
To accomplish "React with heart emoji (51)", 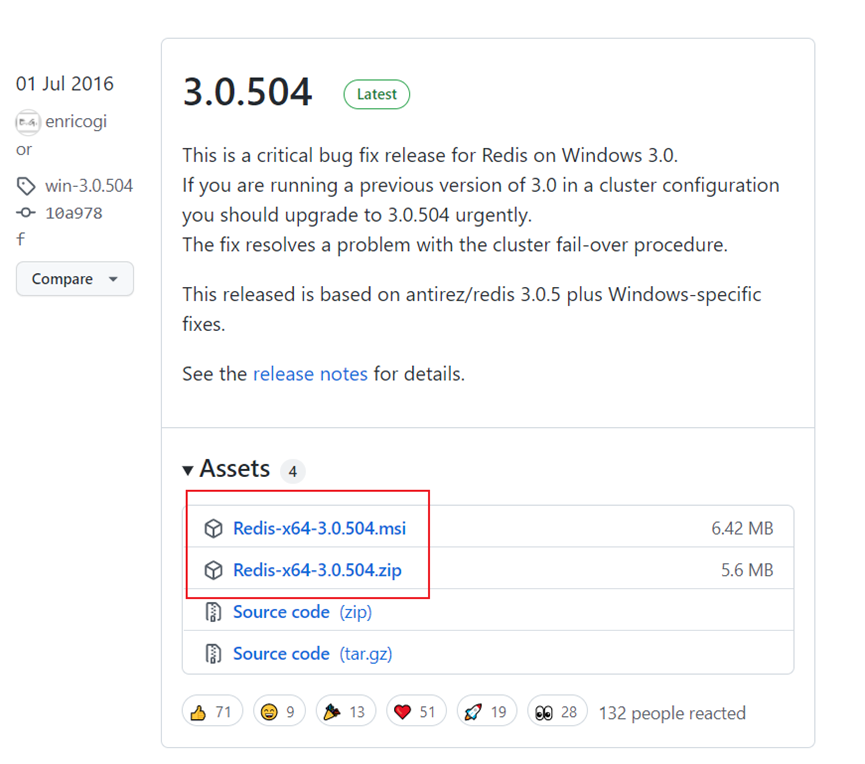I will tap(416, 712).
